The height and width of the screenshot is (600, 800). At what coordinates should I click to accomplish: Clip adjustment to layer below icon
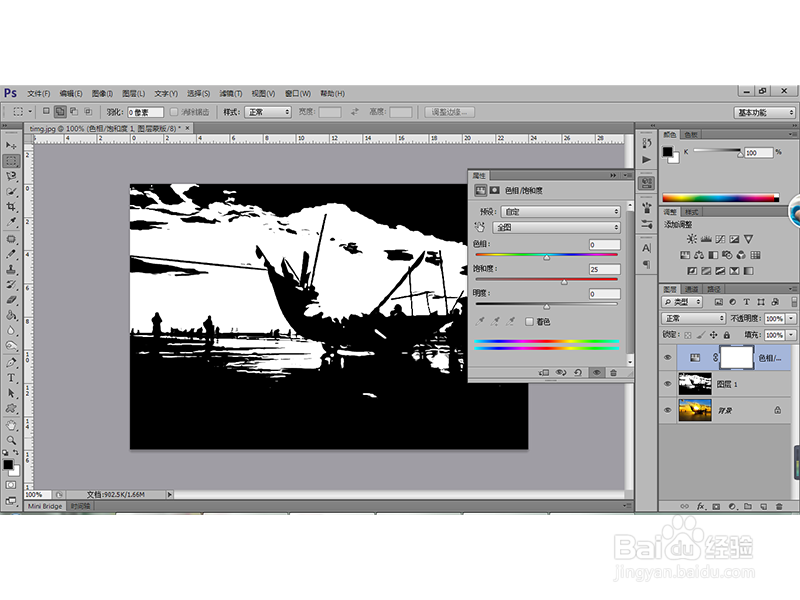point(544,373)
